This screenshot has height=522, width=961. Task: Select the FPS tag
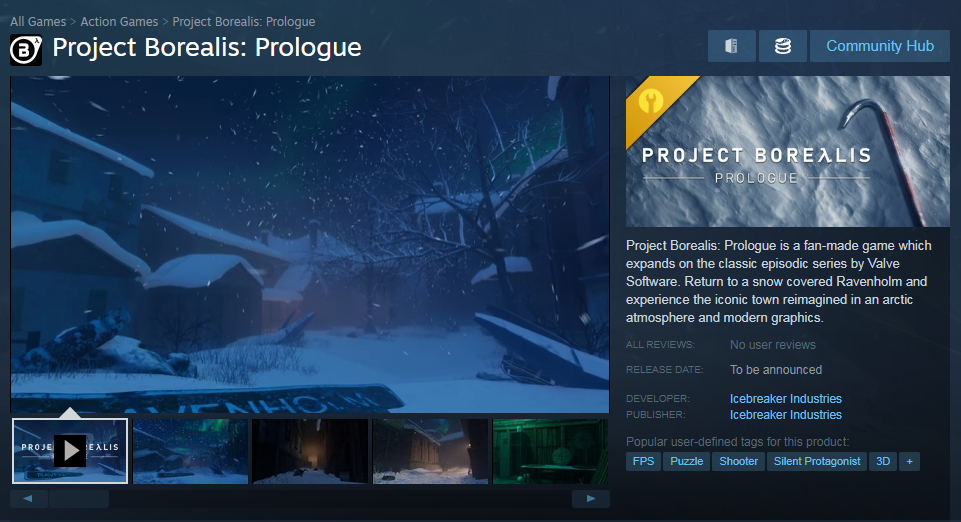click(643, 461)
